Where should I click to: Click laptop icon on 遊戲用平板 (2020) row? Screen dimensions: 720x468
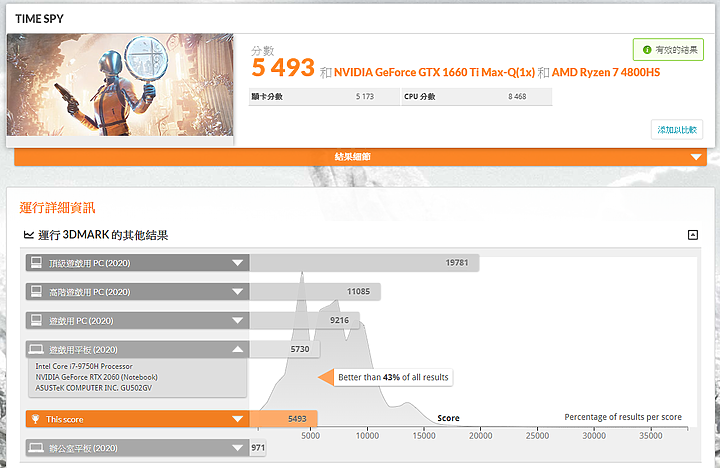tap(36, 350)
